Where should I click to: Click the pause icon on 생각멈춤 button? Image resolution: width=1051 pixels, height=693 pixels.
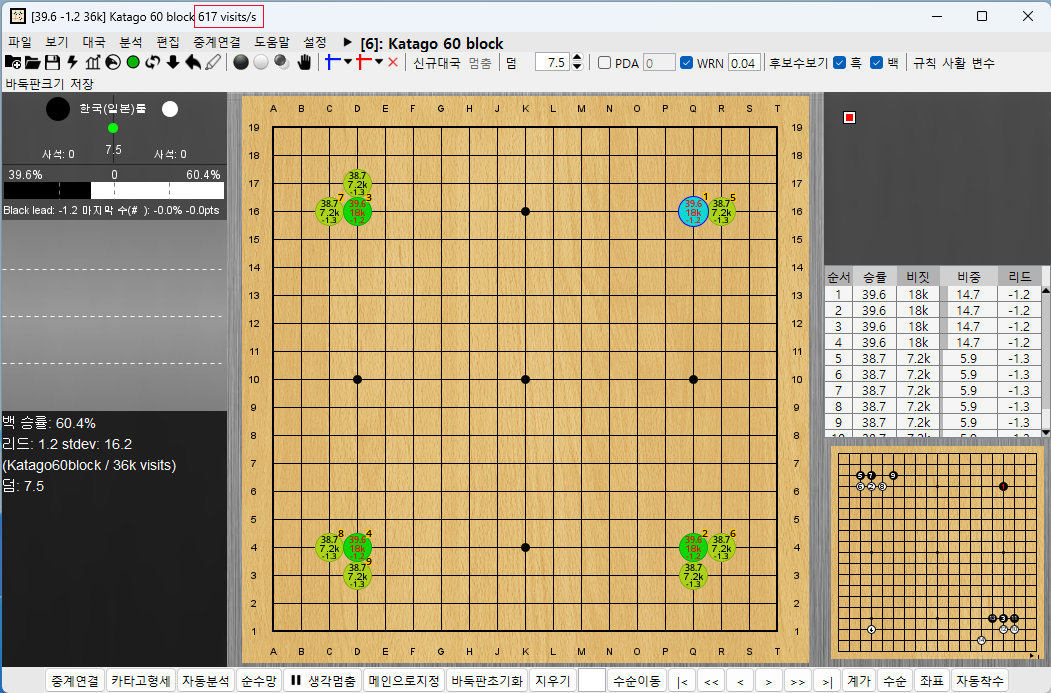tap(296, 680)
